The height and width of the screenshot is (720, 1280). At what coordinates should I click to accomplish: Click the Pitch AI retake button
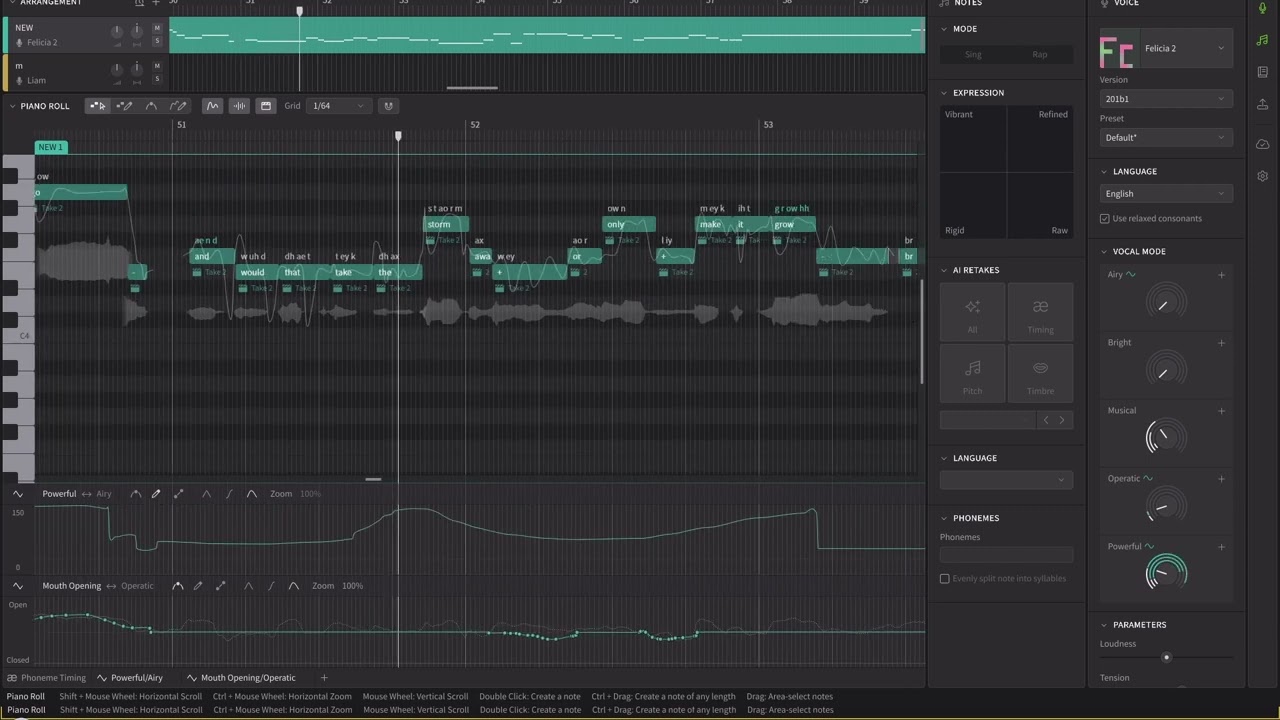pos(972,374)
